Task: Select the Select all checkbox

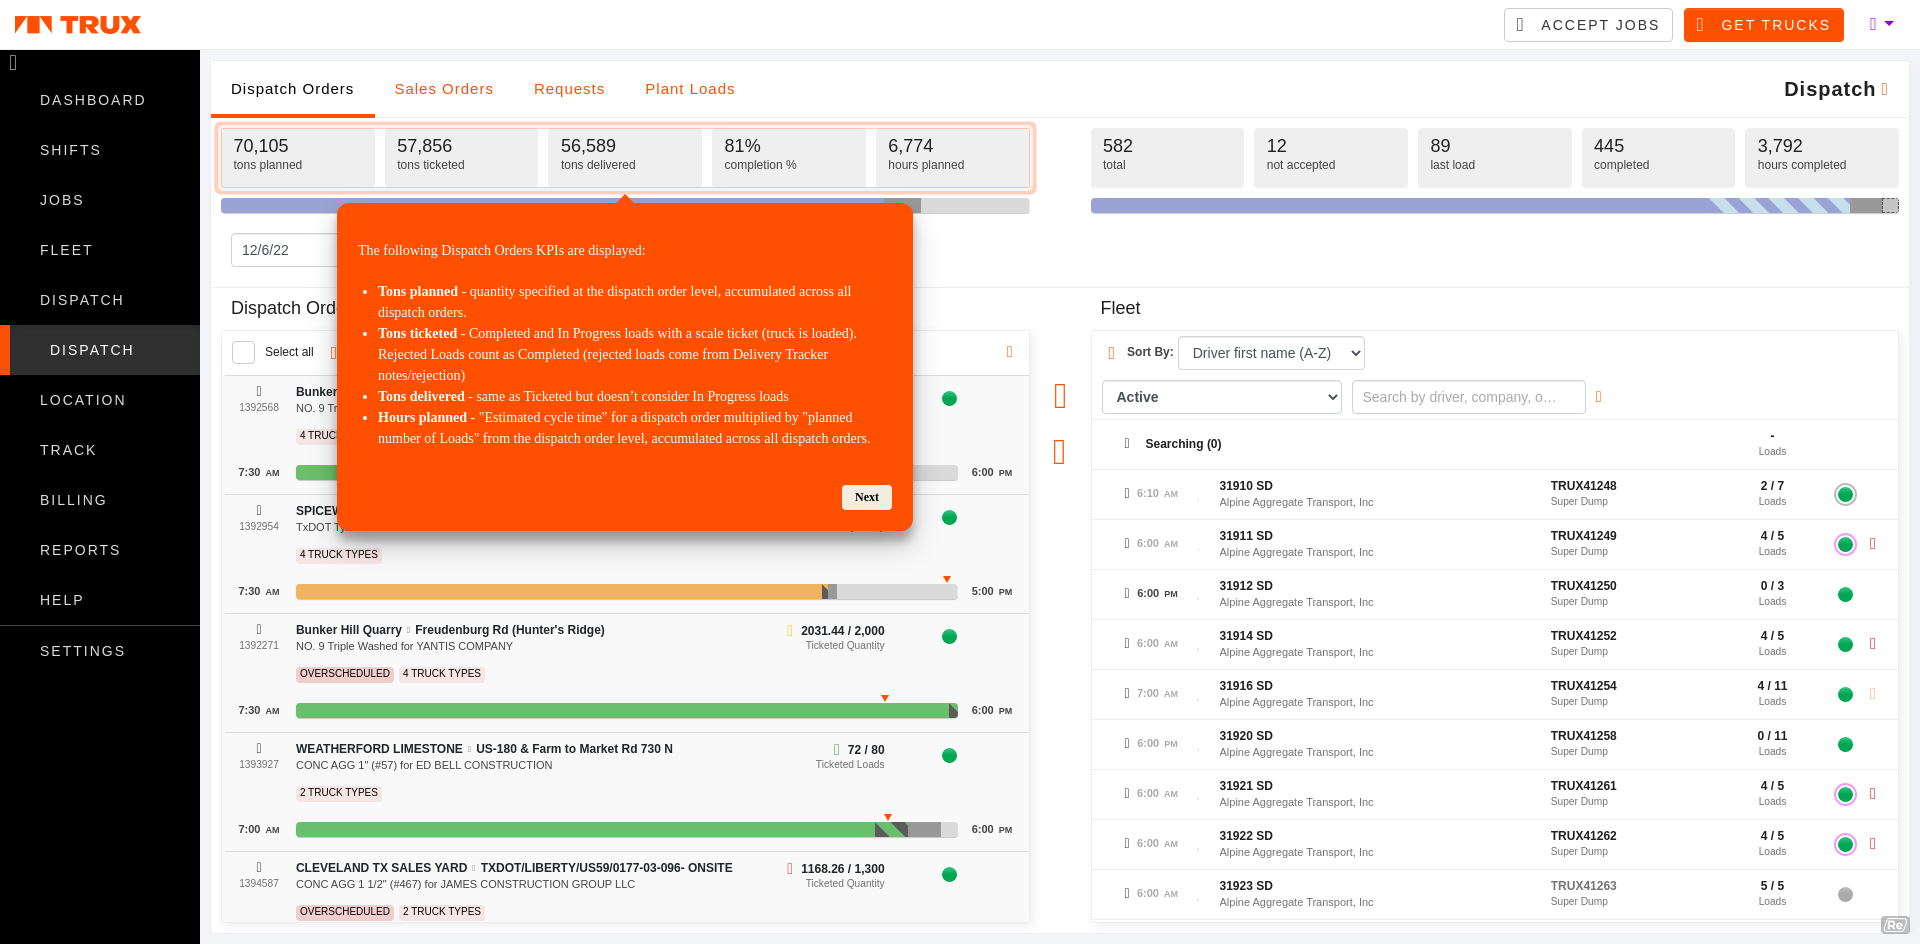Action: tap(243, 352)
